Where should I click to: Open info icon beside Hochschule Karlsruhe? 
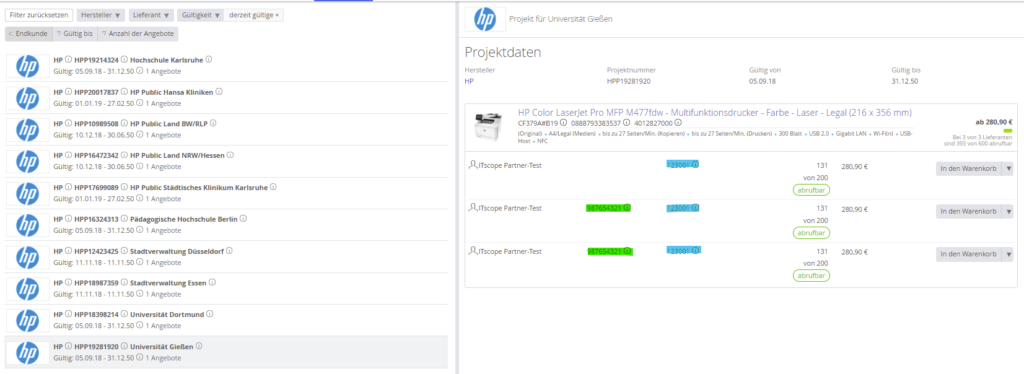209,59
